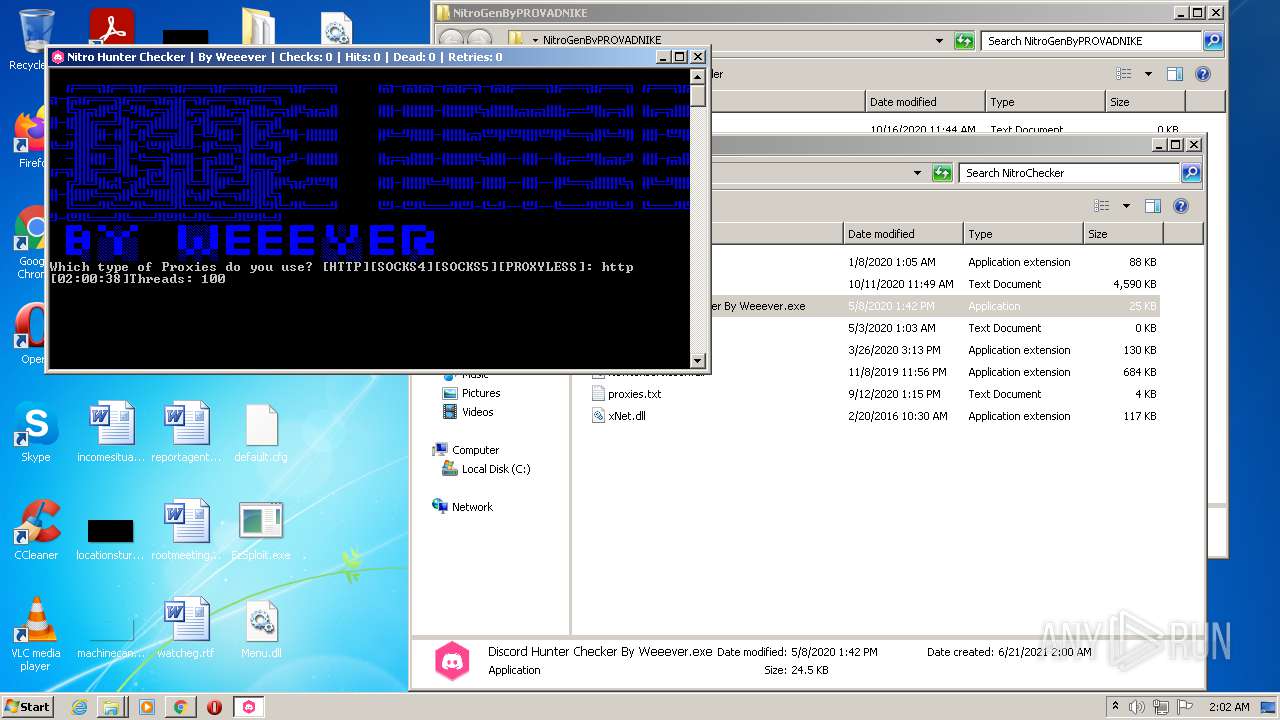Viewport: 1280px width, 720px height.
Task: Click search magnifier in NitroGenByPROVADNIKE window
Action: [1213, 41]
